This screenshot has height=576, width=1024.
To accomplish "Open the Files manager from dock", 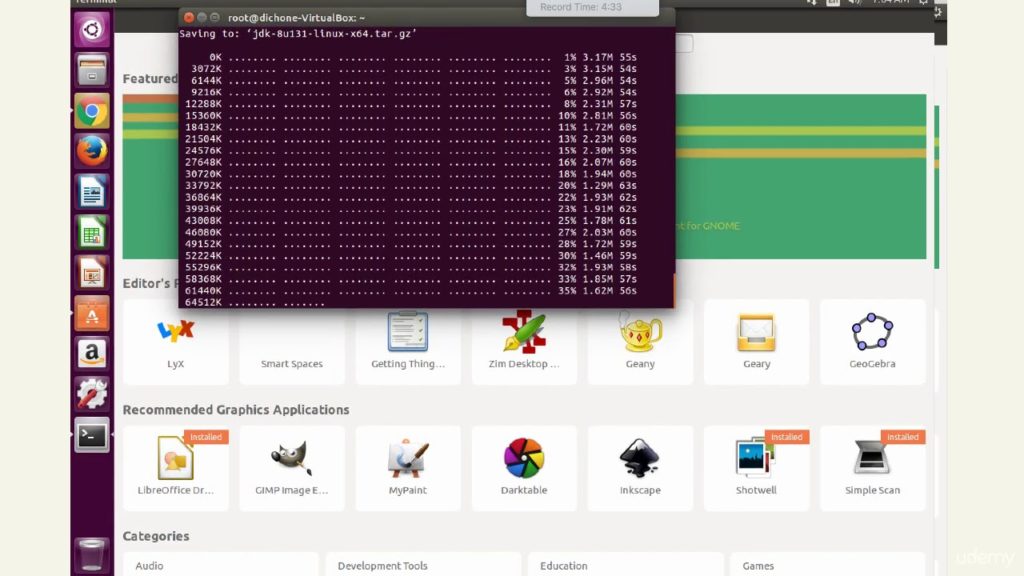I will 91,70.
